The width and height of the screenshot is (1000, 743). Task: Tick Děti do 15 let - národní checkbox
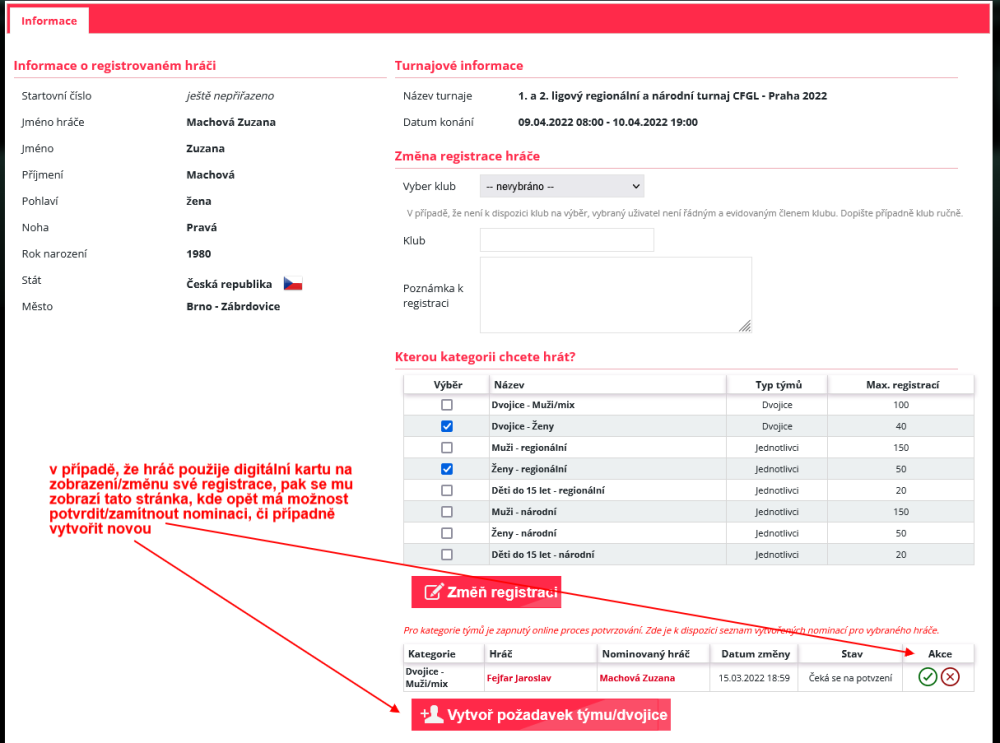[x=446, y=555]
